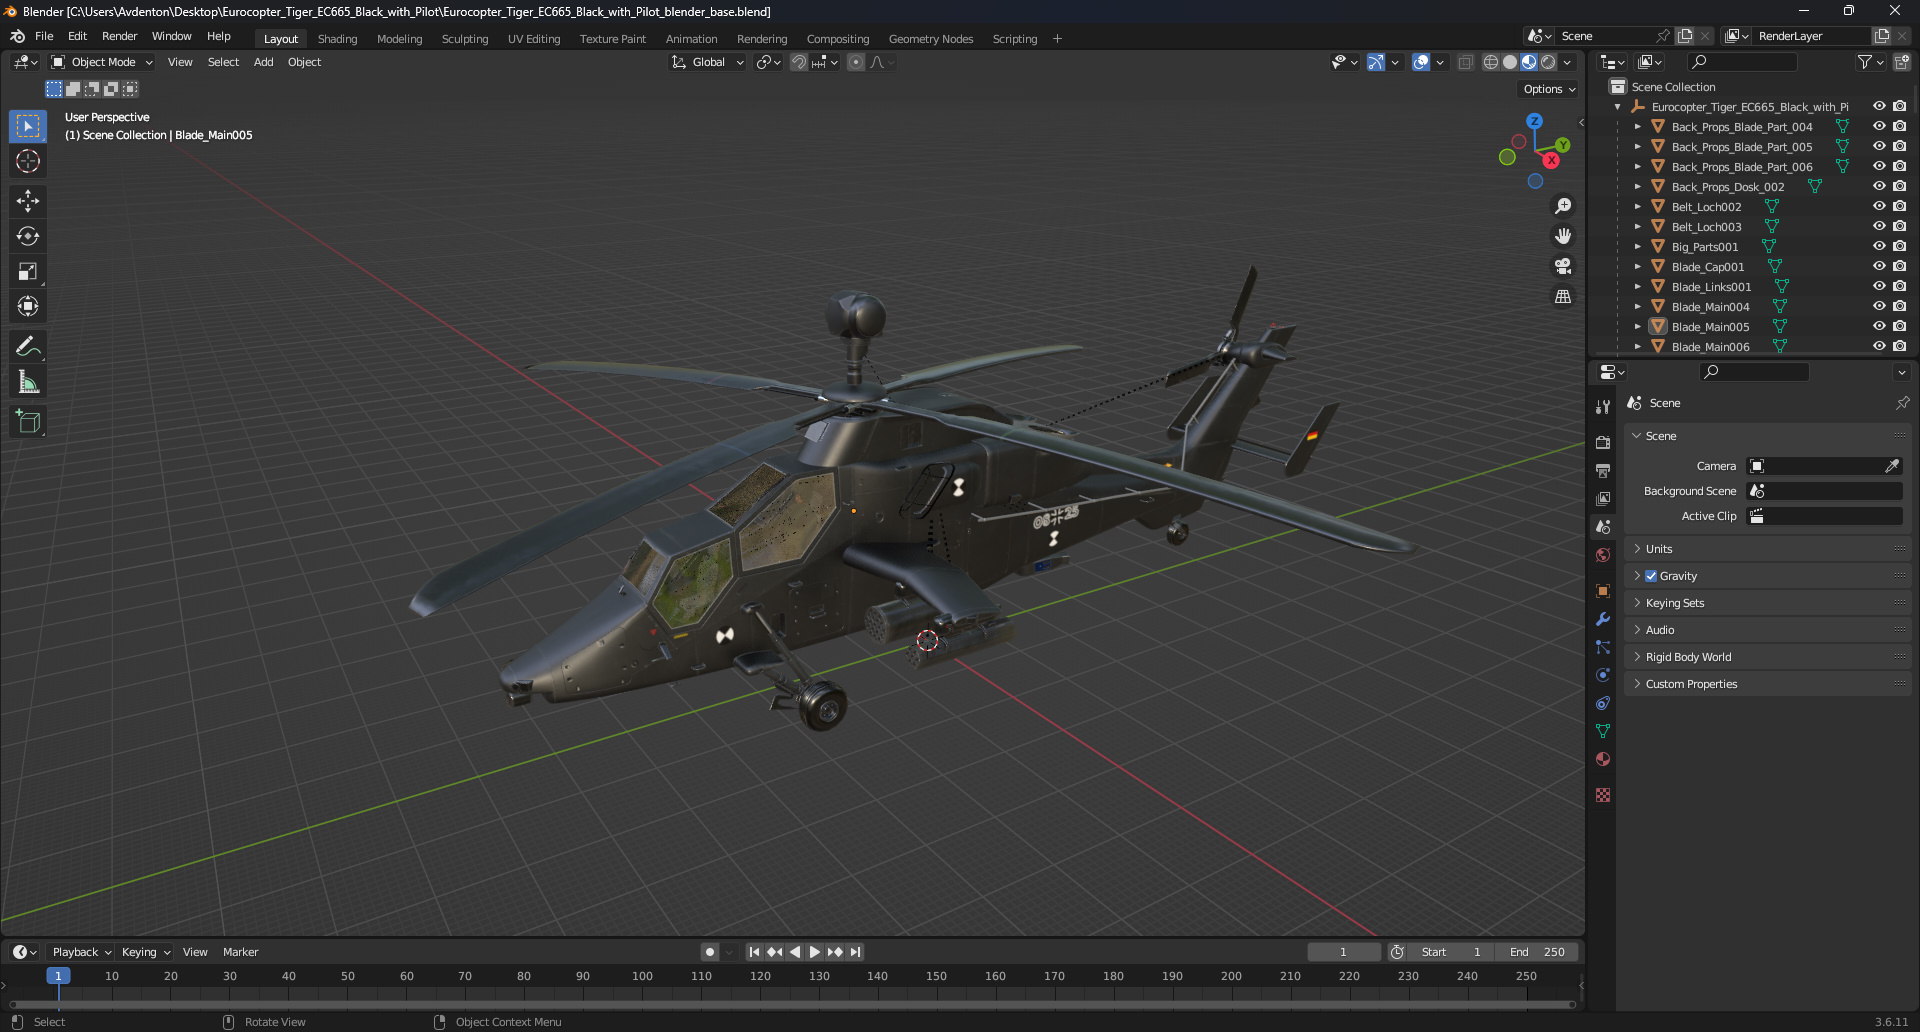This screenshot has width=1920, height=1032.
Task: Disable rendering for Big_Parts001 camera icon
Action: click(x=1899, y=246)
